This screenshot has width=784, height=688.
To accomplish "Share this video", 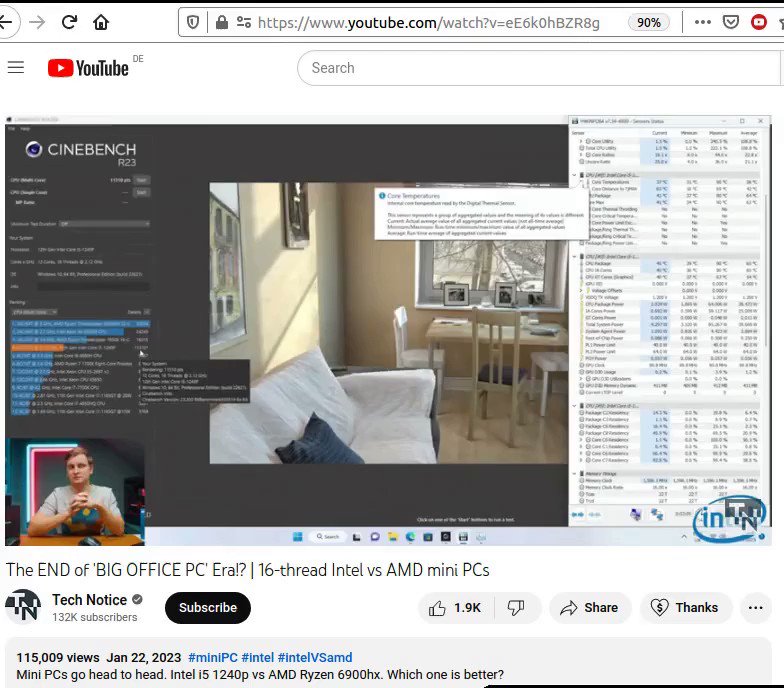I will pyautogui.click(x=590, y=608).
